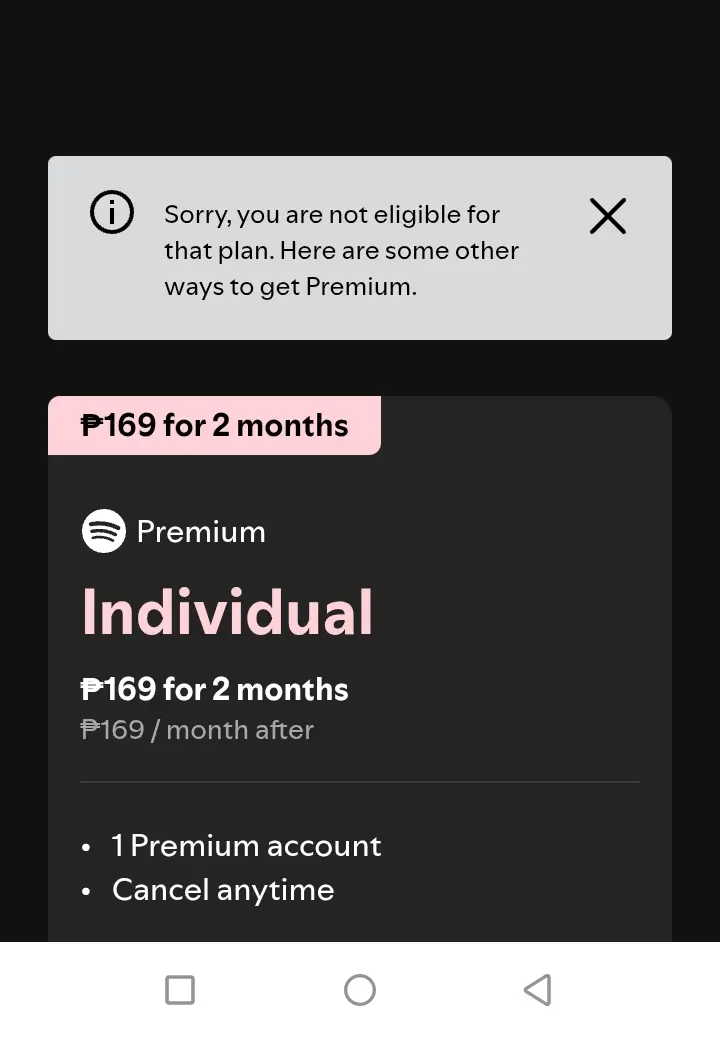Tap empty space right of Individual heading

pos(516,612)
